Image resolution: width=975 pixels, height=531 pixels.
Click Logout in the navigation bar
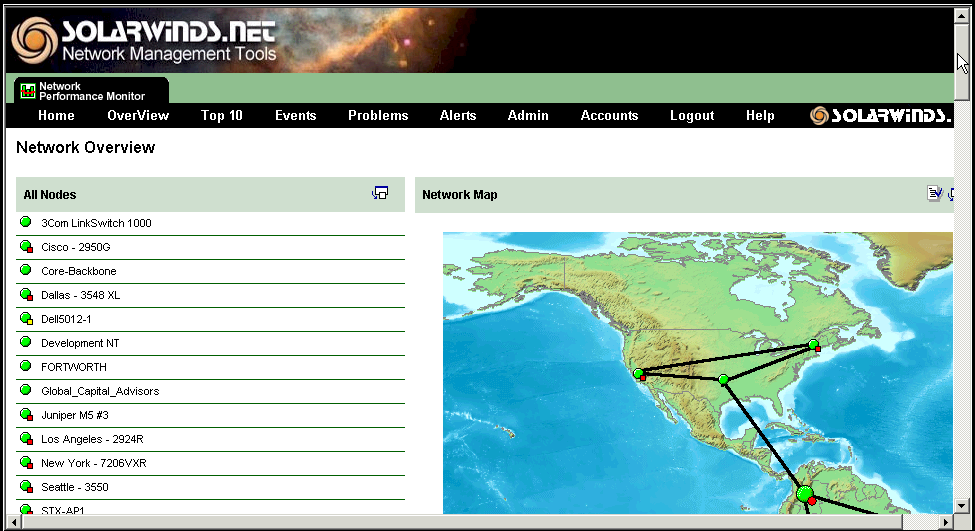(x=691, y=116)
